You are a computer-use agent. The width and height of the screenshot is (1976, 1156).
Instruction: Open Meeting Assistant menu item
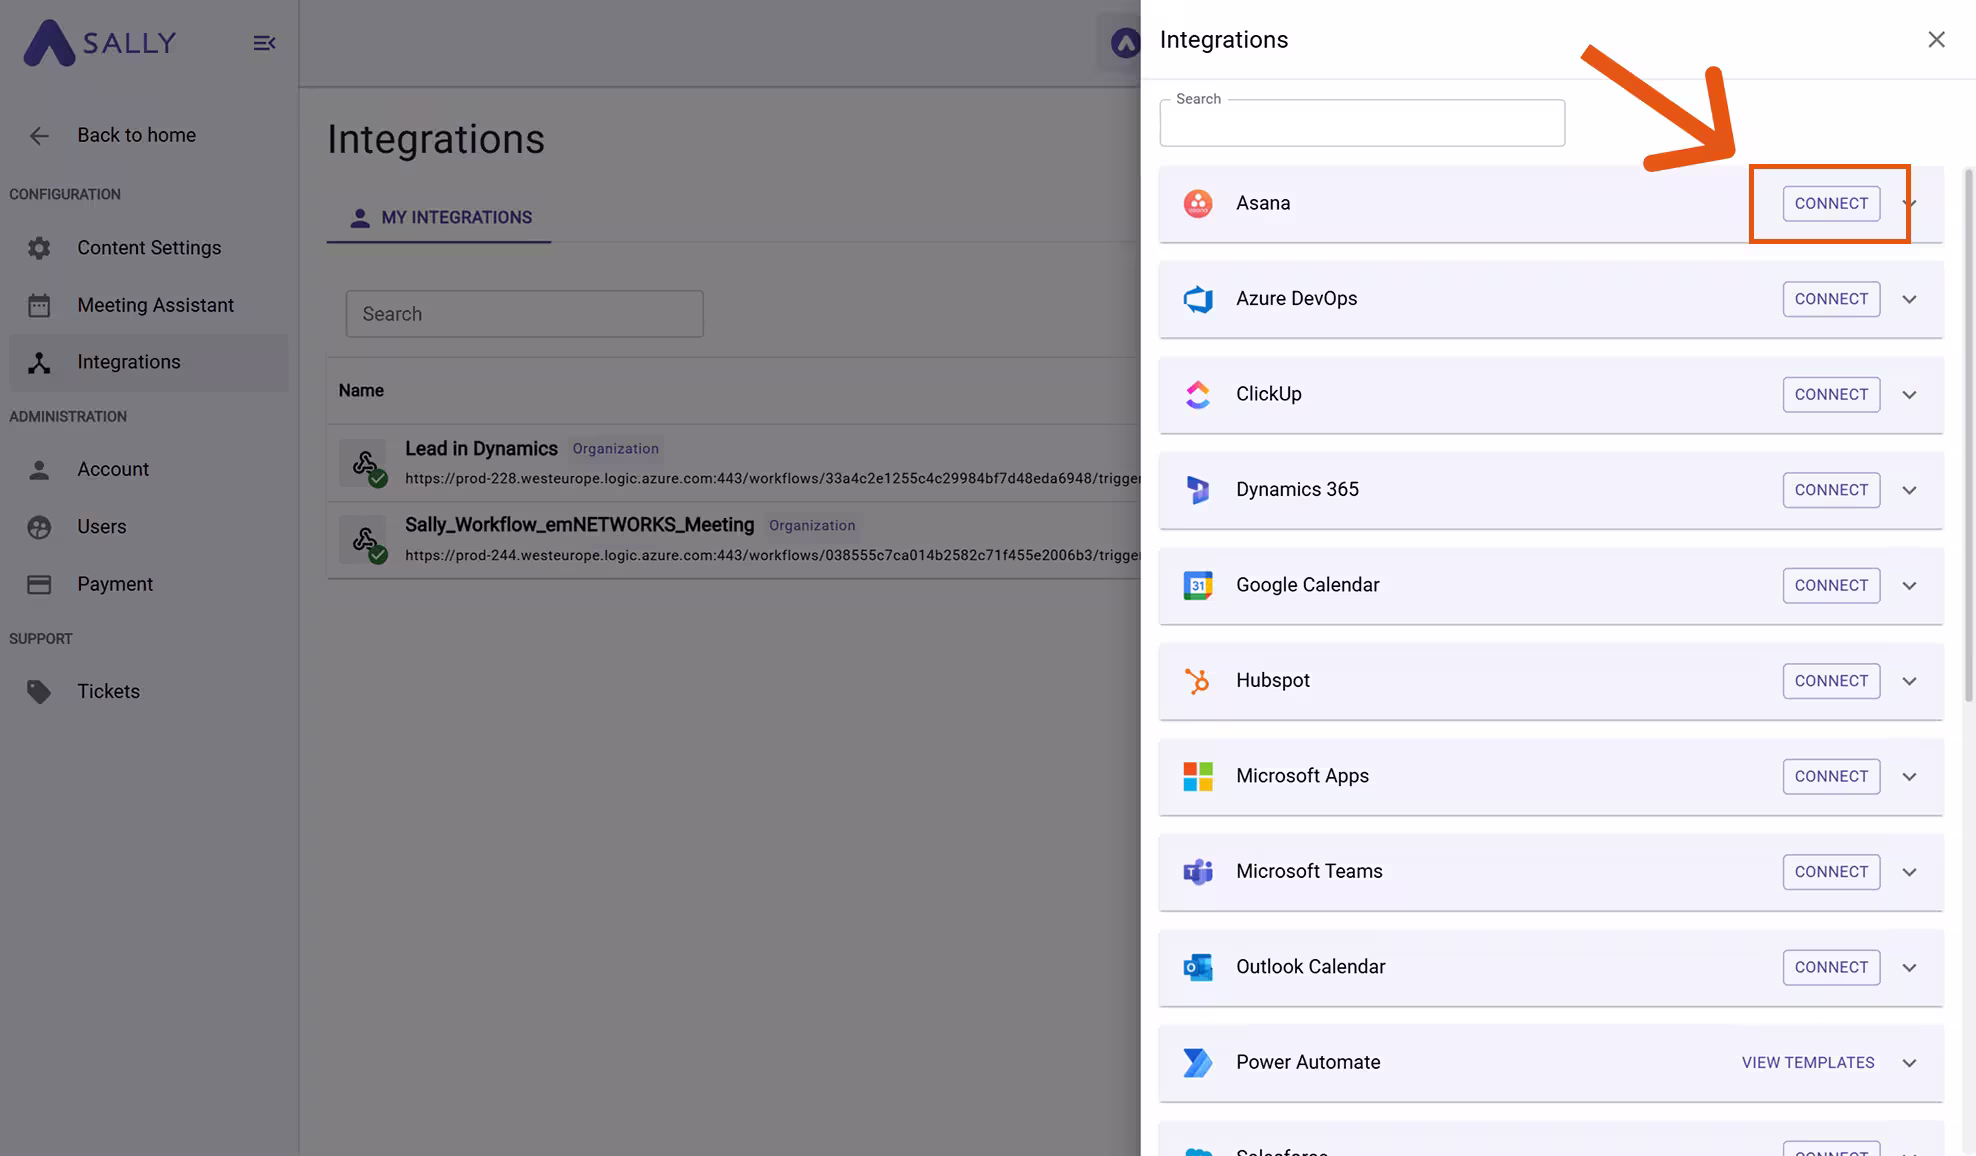[149, 305]
